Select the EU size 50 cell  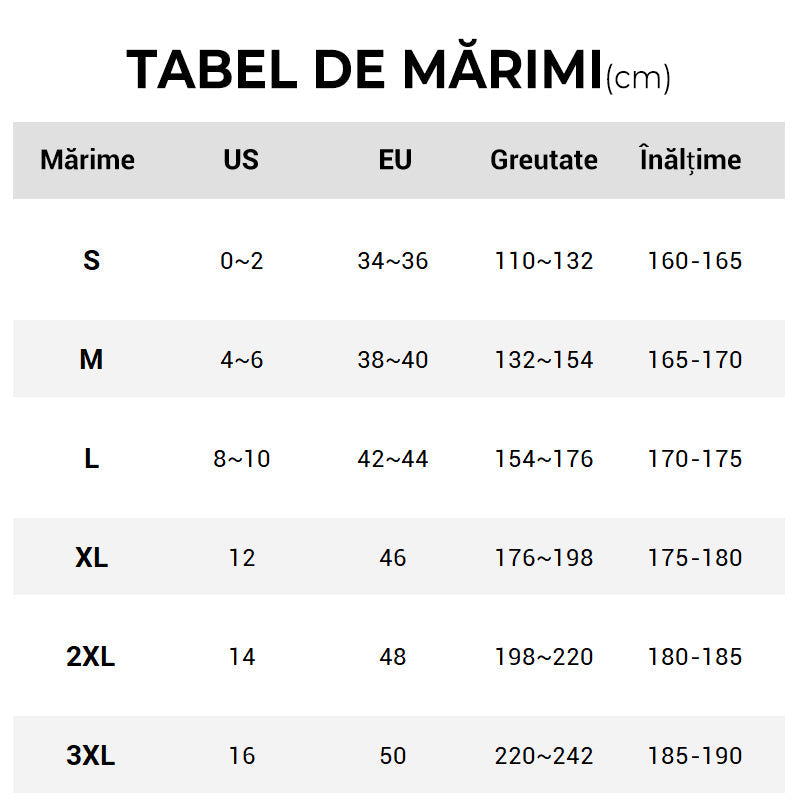[393, 755]
